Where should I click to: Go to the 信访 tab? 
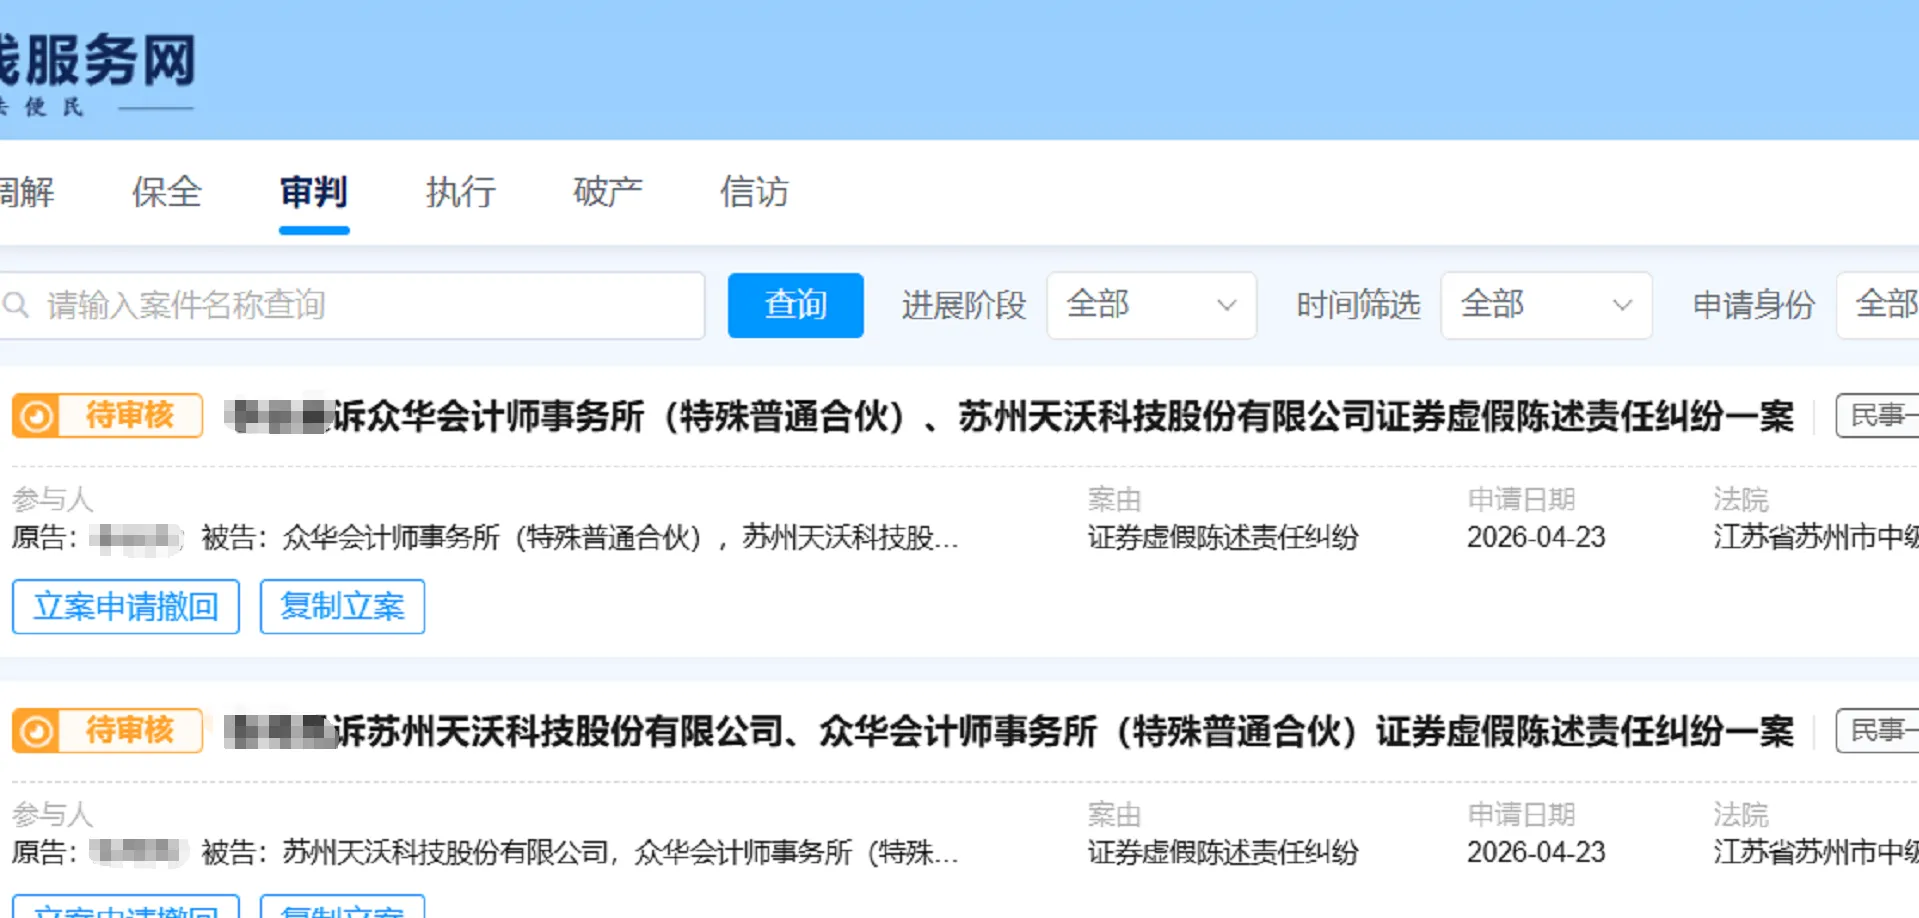755,192
